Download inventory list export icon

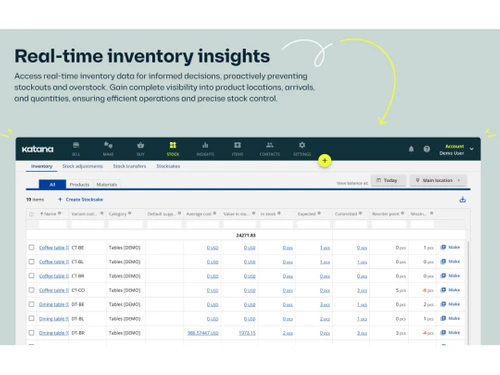462,200
